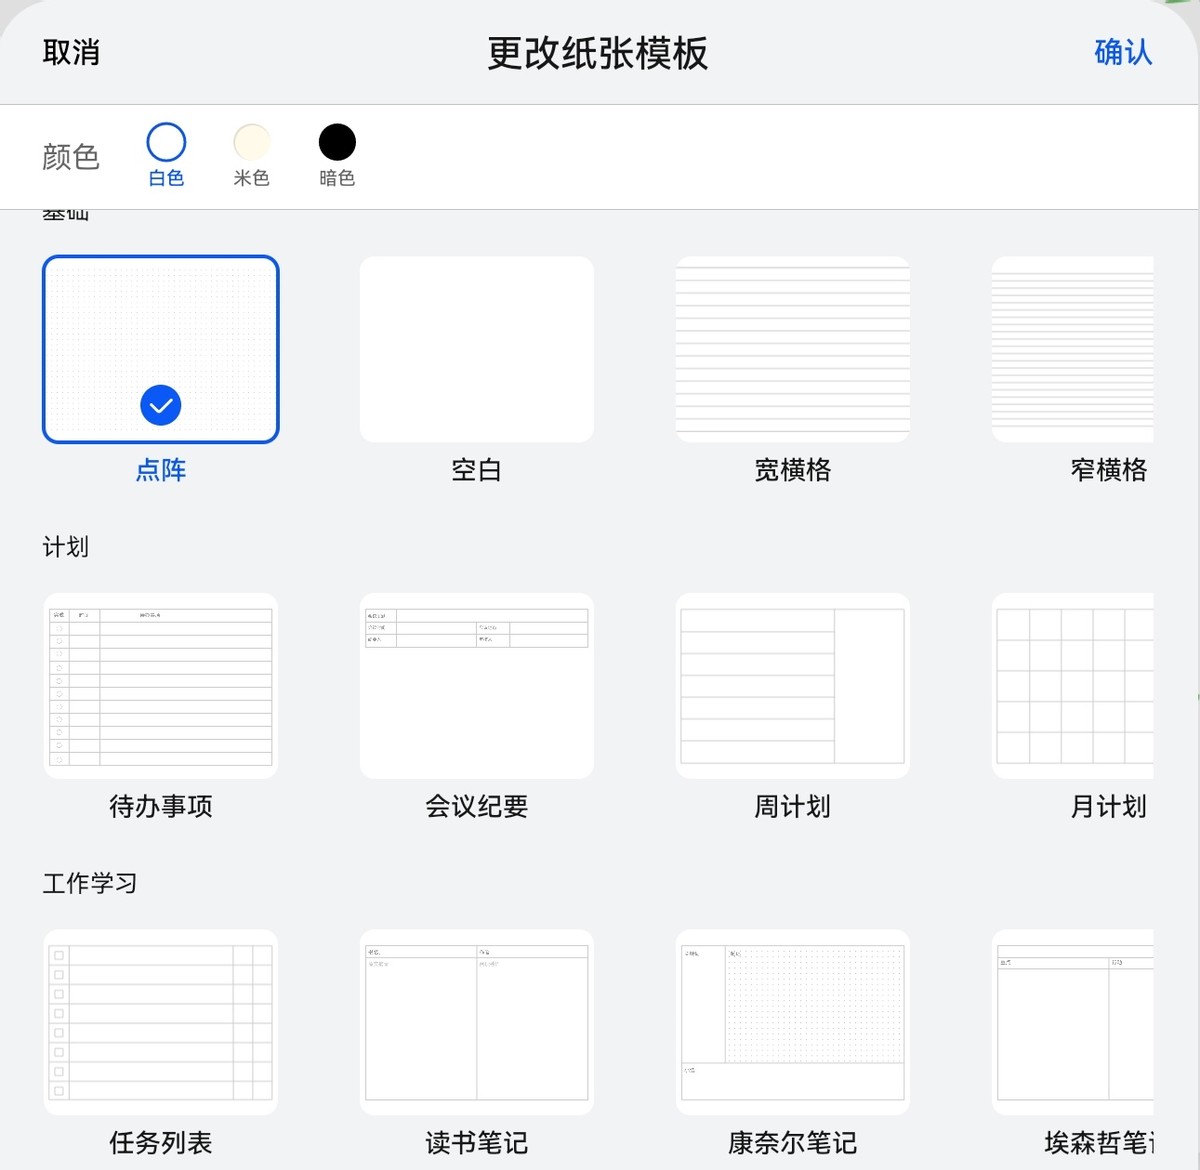Select the 周计划 weekly plan template
Image resolution: width=1200 pixels, height=1170 pixels.
pos(792,686)
